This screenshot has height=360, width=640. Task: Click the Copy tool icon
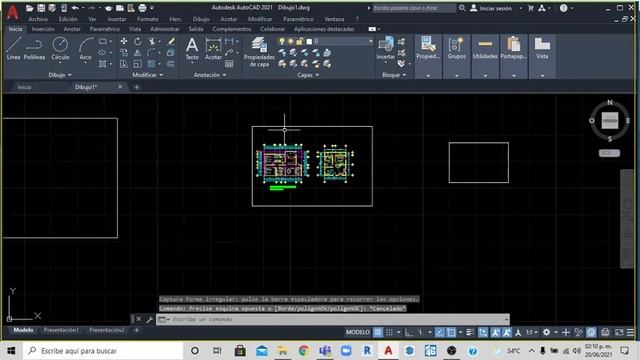click(124, 53)
